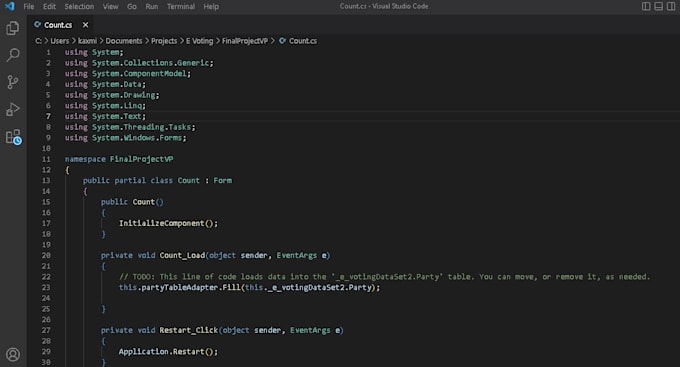Viewport: 680px width, 367px height.
Task: Open the Edit menu
Action: coord(49,7)
